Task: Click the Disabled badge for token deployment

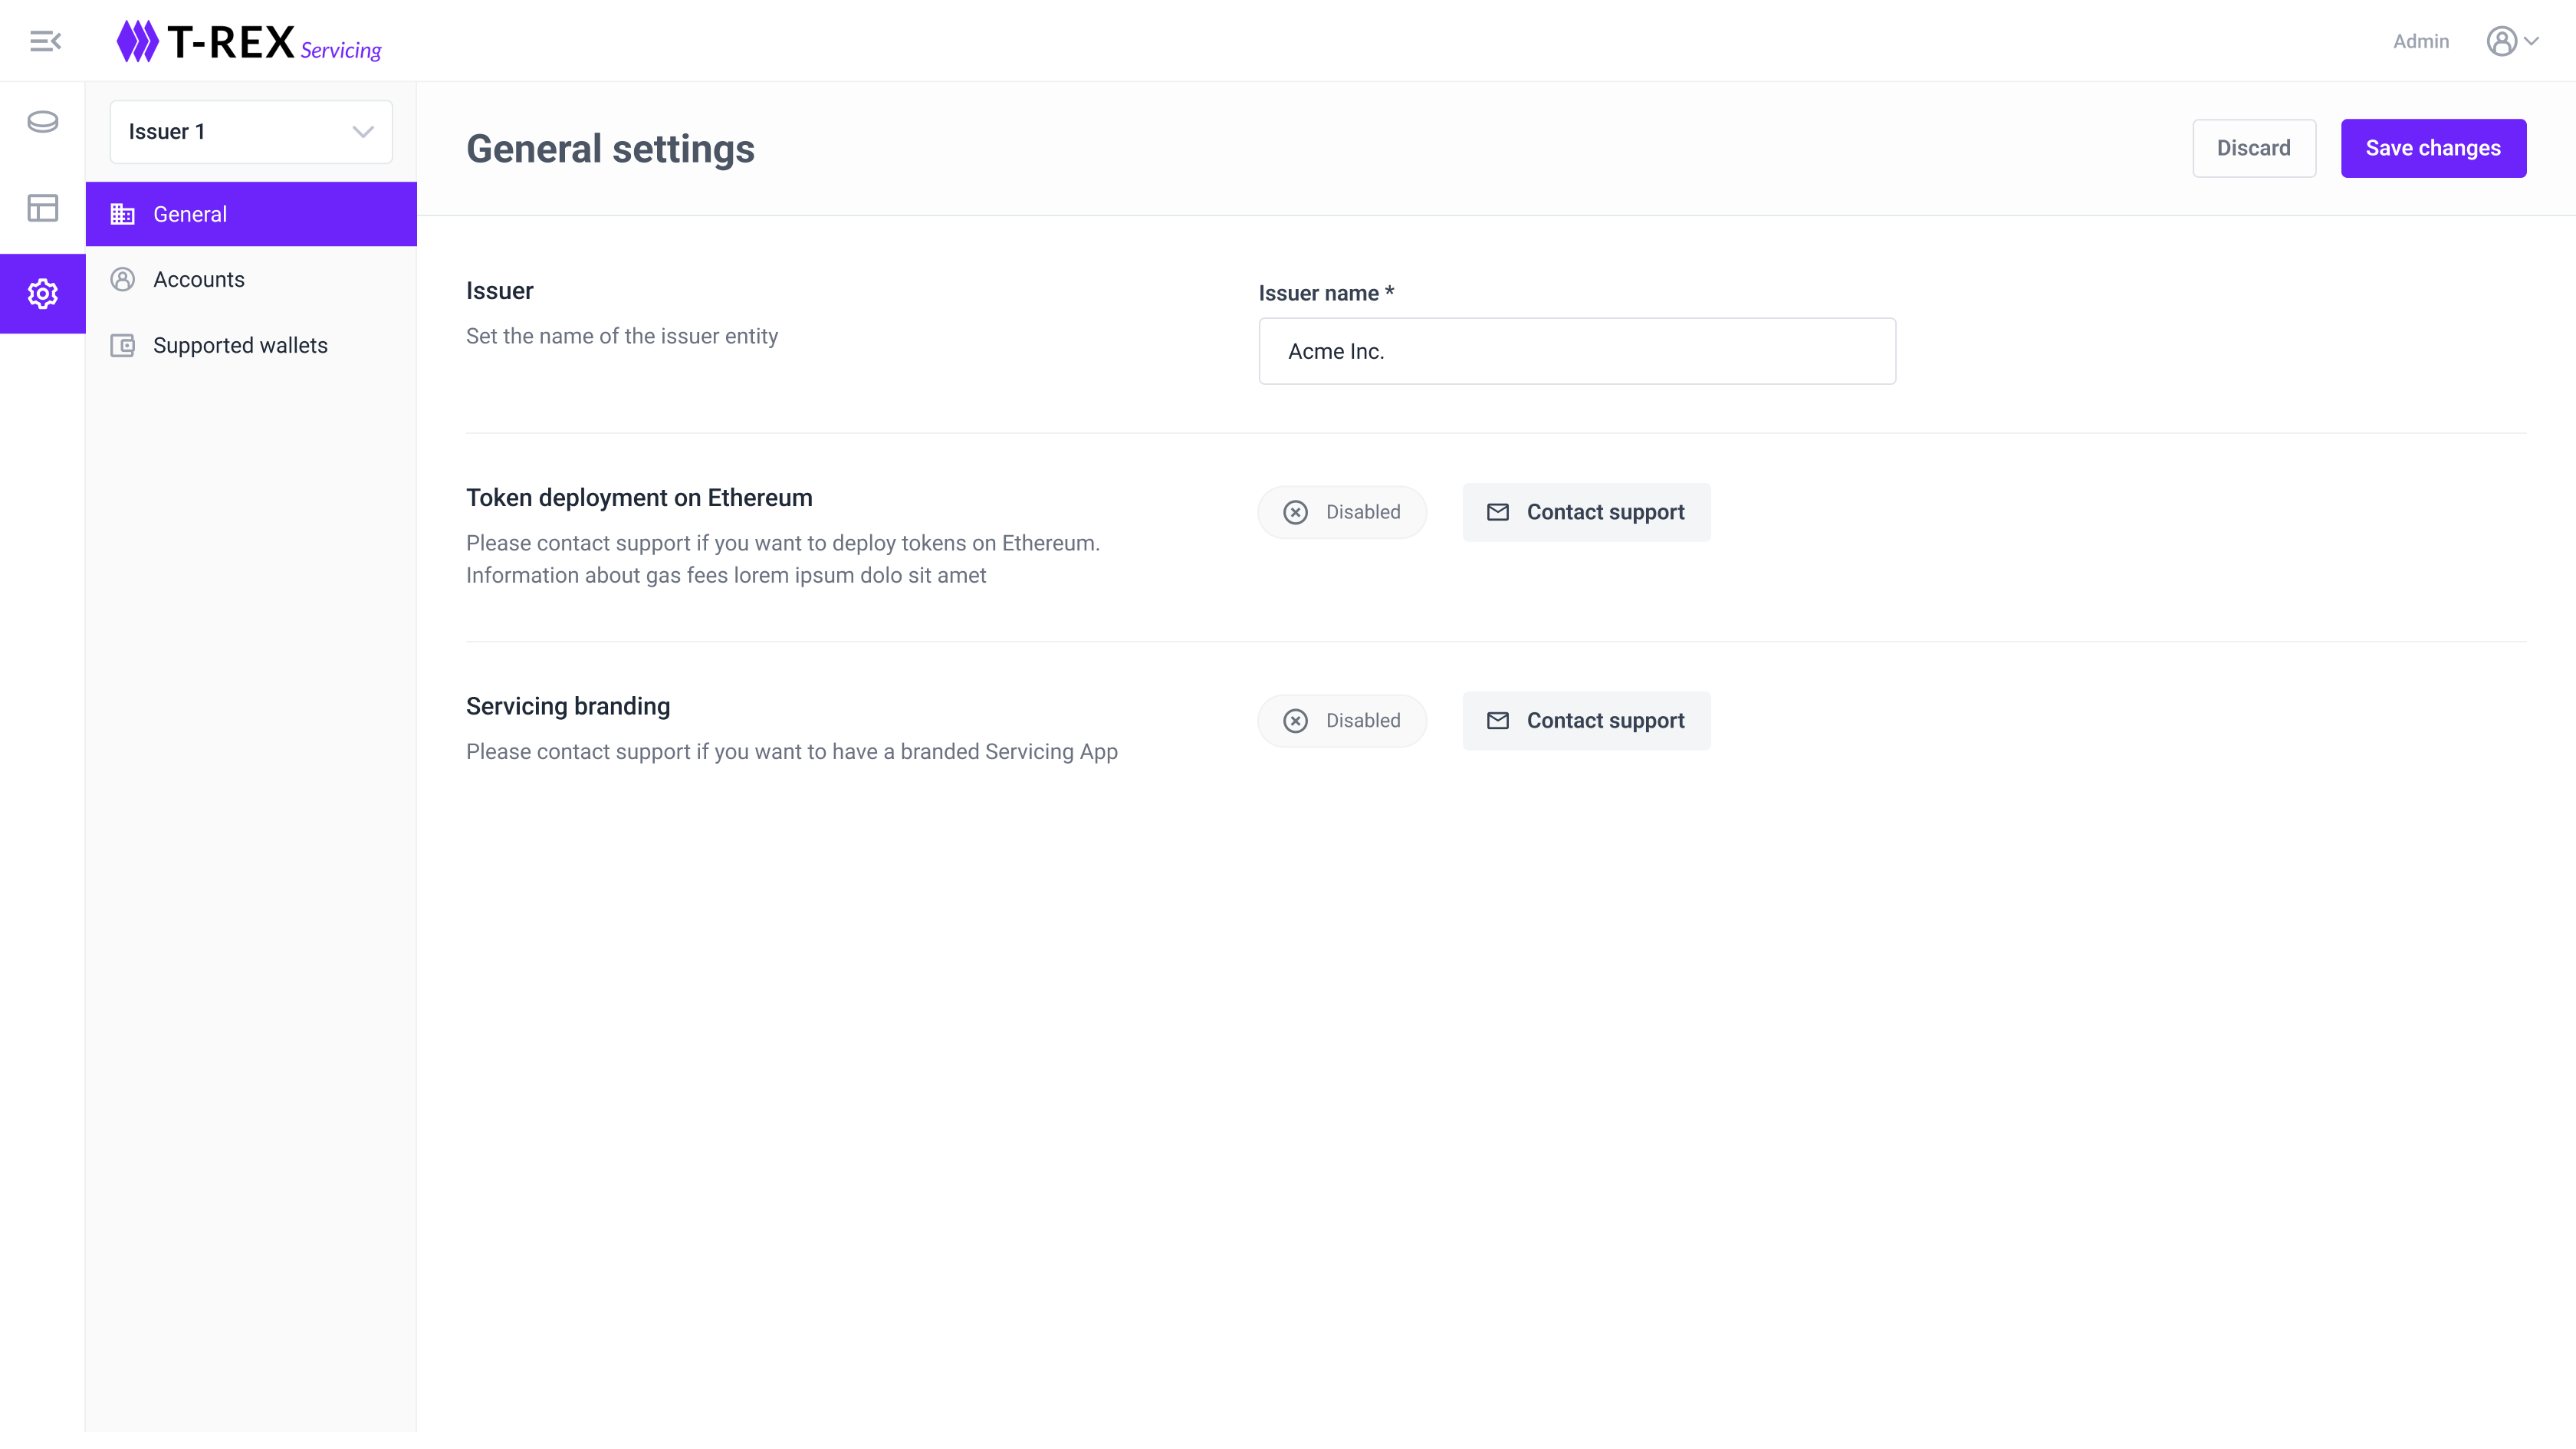Action: (x=1362, y=513)
